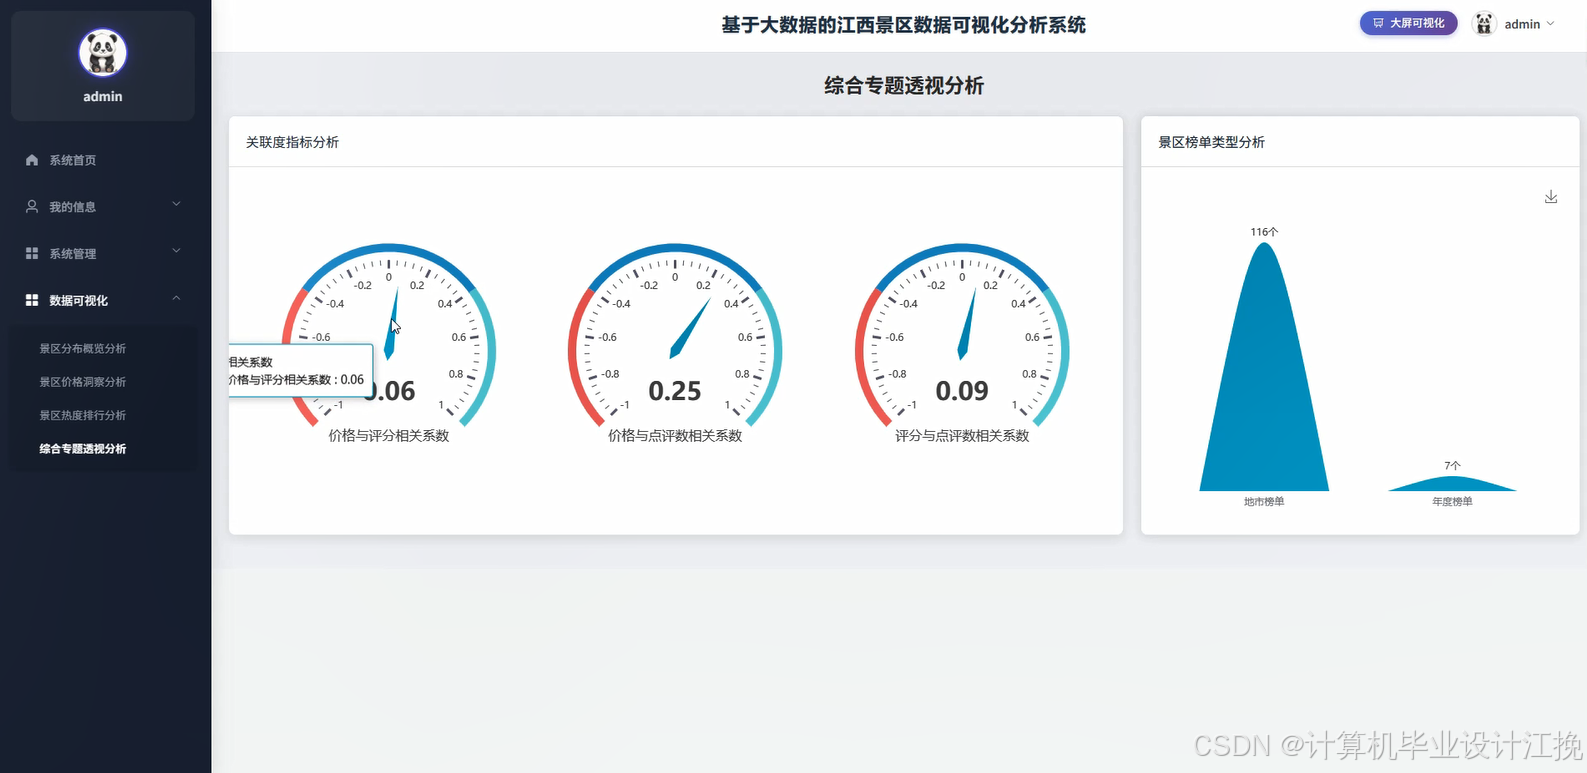Click the small panda avatar in the top bar
The image size is (1587, 773).
1484,24
